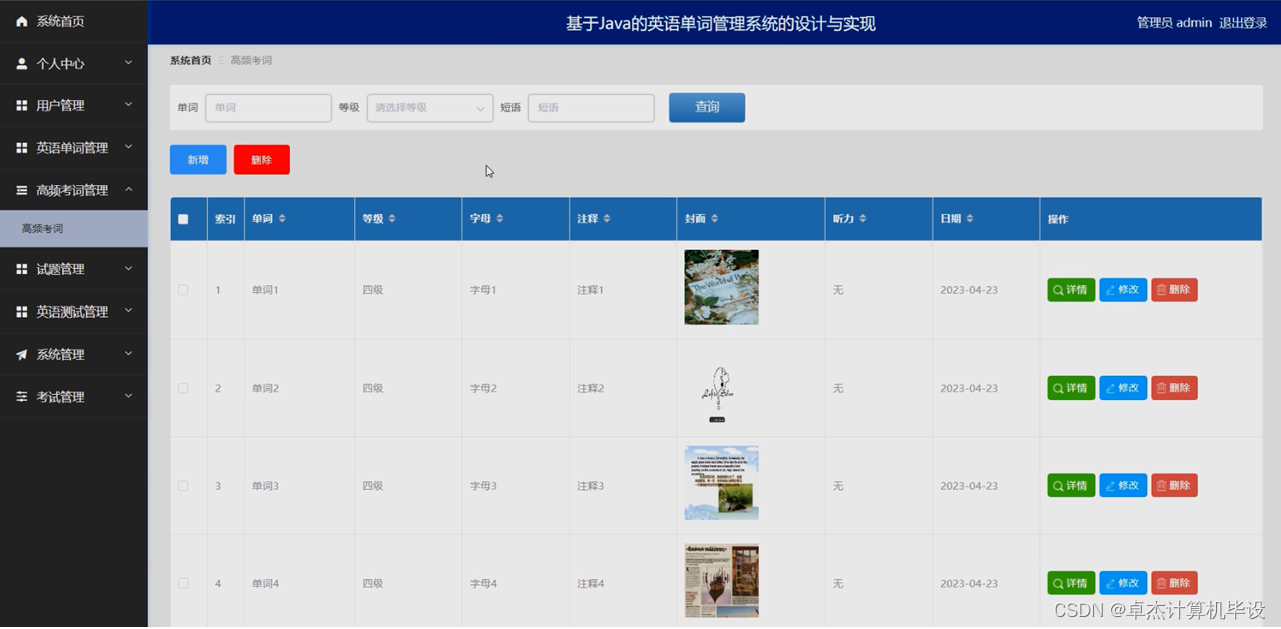Expand 个人中心 menu chevron

pos(128,63)
